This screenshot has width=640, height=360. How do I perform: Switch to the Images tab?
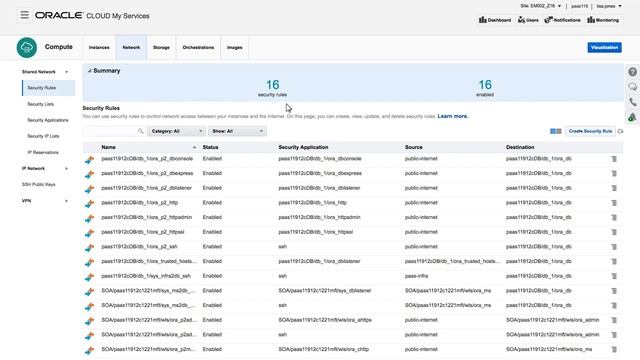[x=235, y=47]
